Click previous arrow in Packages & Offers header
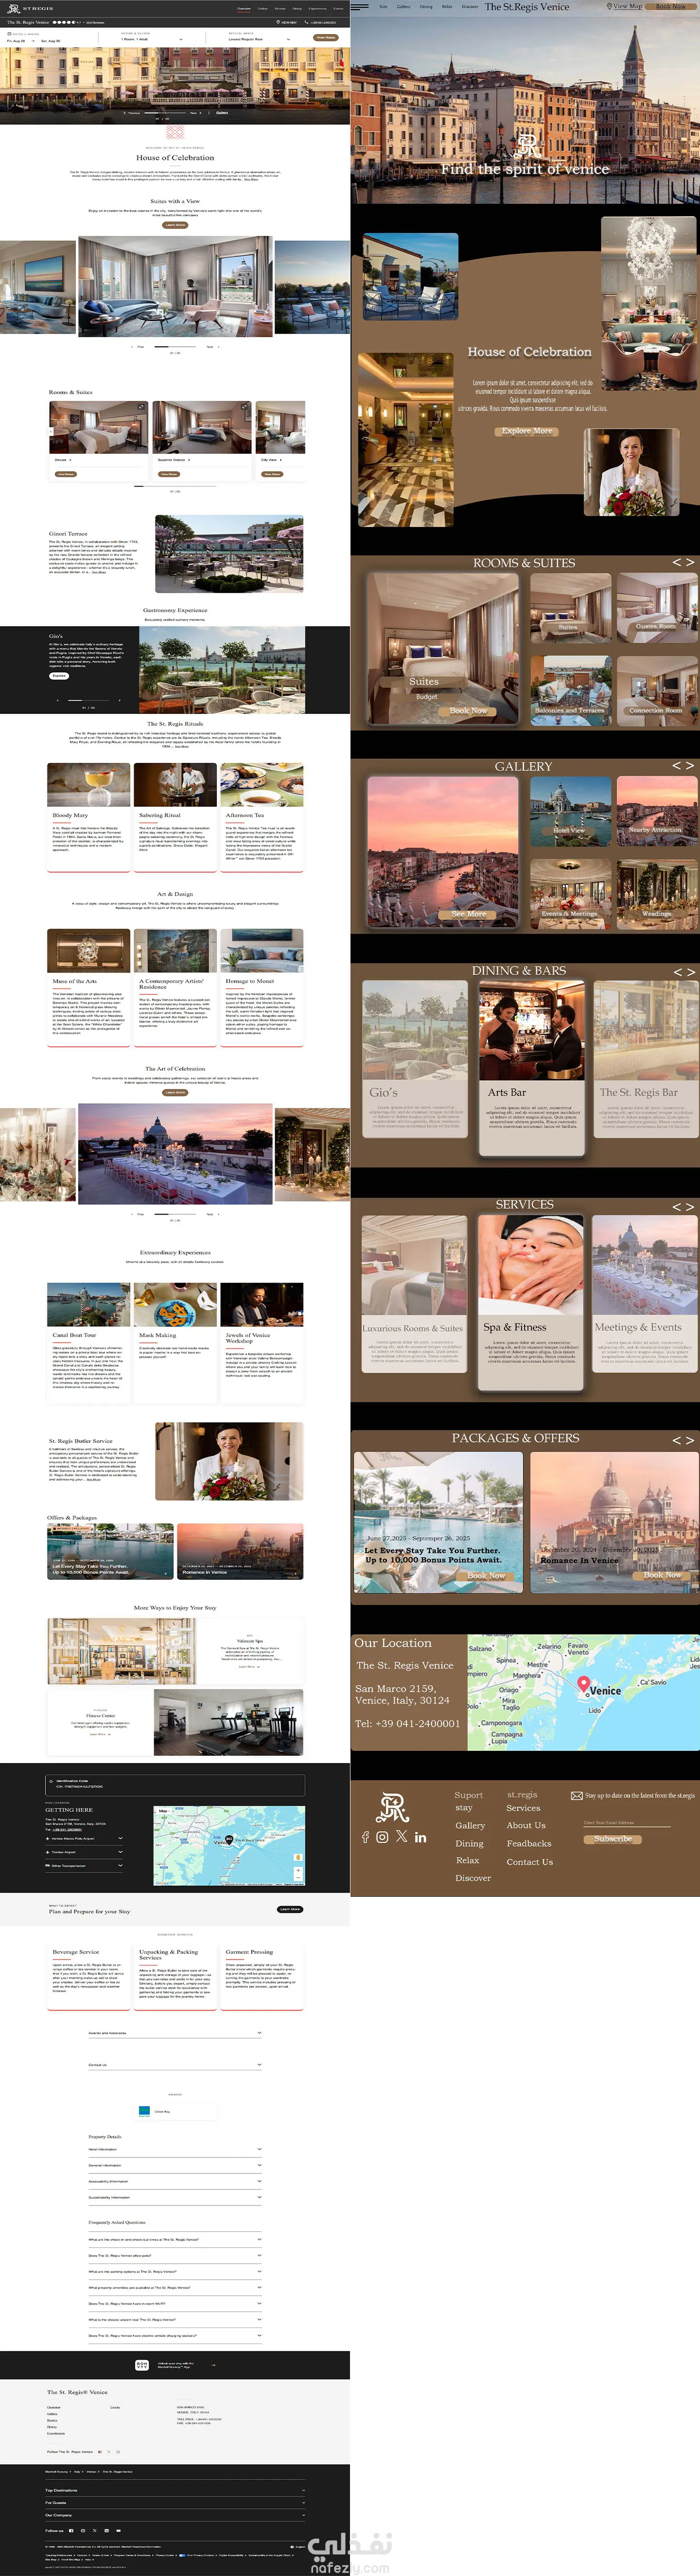 point(676,1440)
